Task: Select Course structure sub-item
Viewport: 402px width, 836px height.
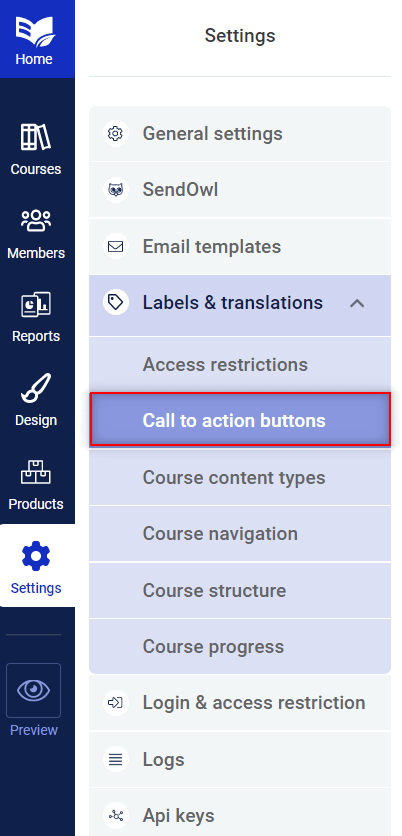Action: tap(240, 590)
